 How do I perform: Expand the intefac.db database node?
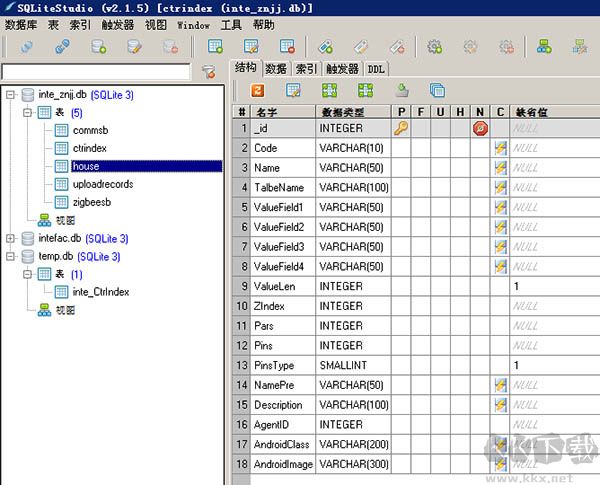pos(11,238)
